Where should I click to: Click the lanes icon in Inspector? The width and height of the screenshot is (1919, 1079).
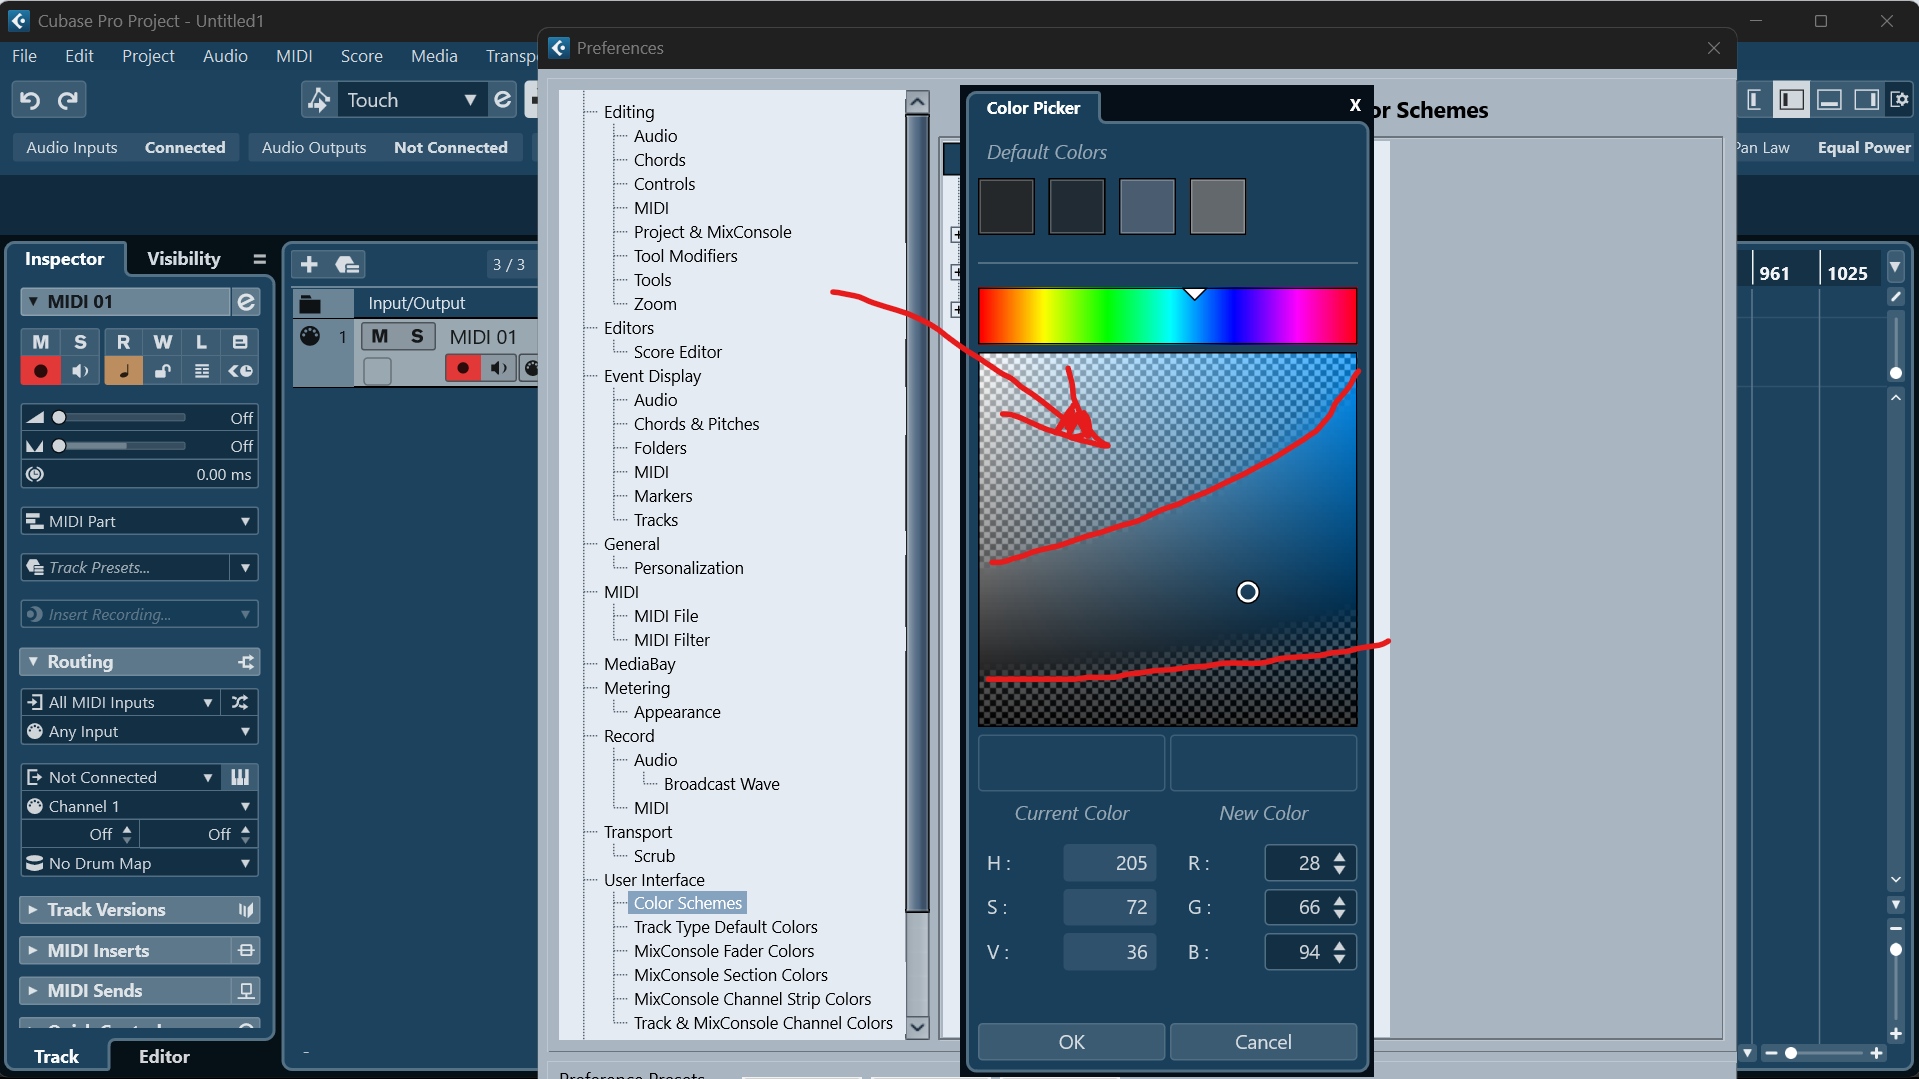201,372
